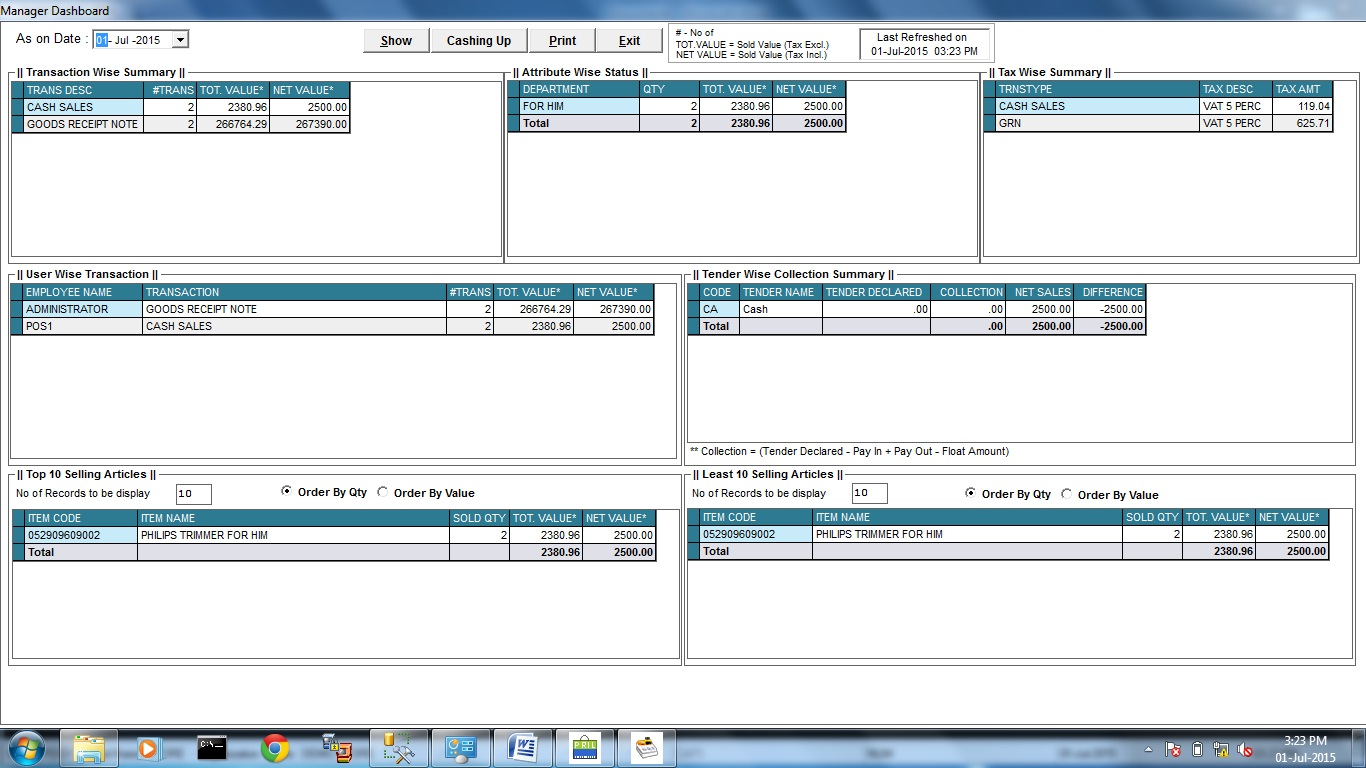Click Top 10 records count input field
This screenshot has height=768, width=1366.
click(193, 494)
